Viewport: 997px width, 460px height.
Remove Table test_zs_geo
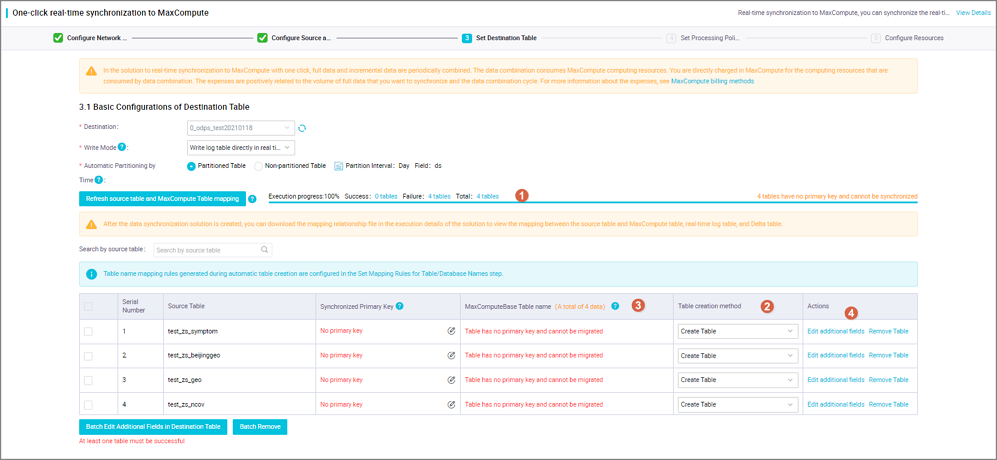click(888, 380)
